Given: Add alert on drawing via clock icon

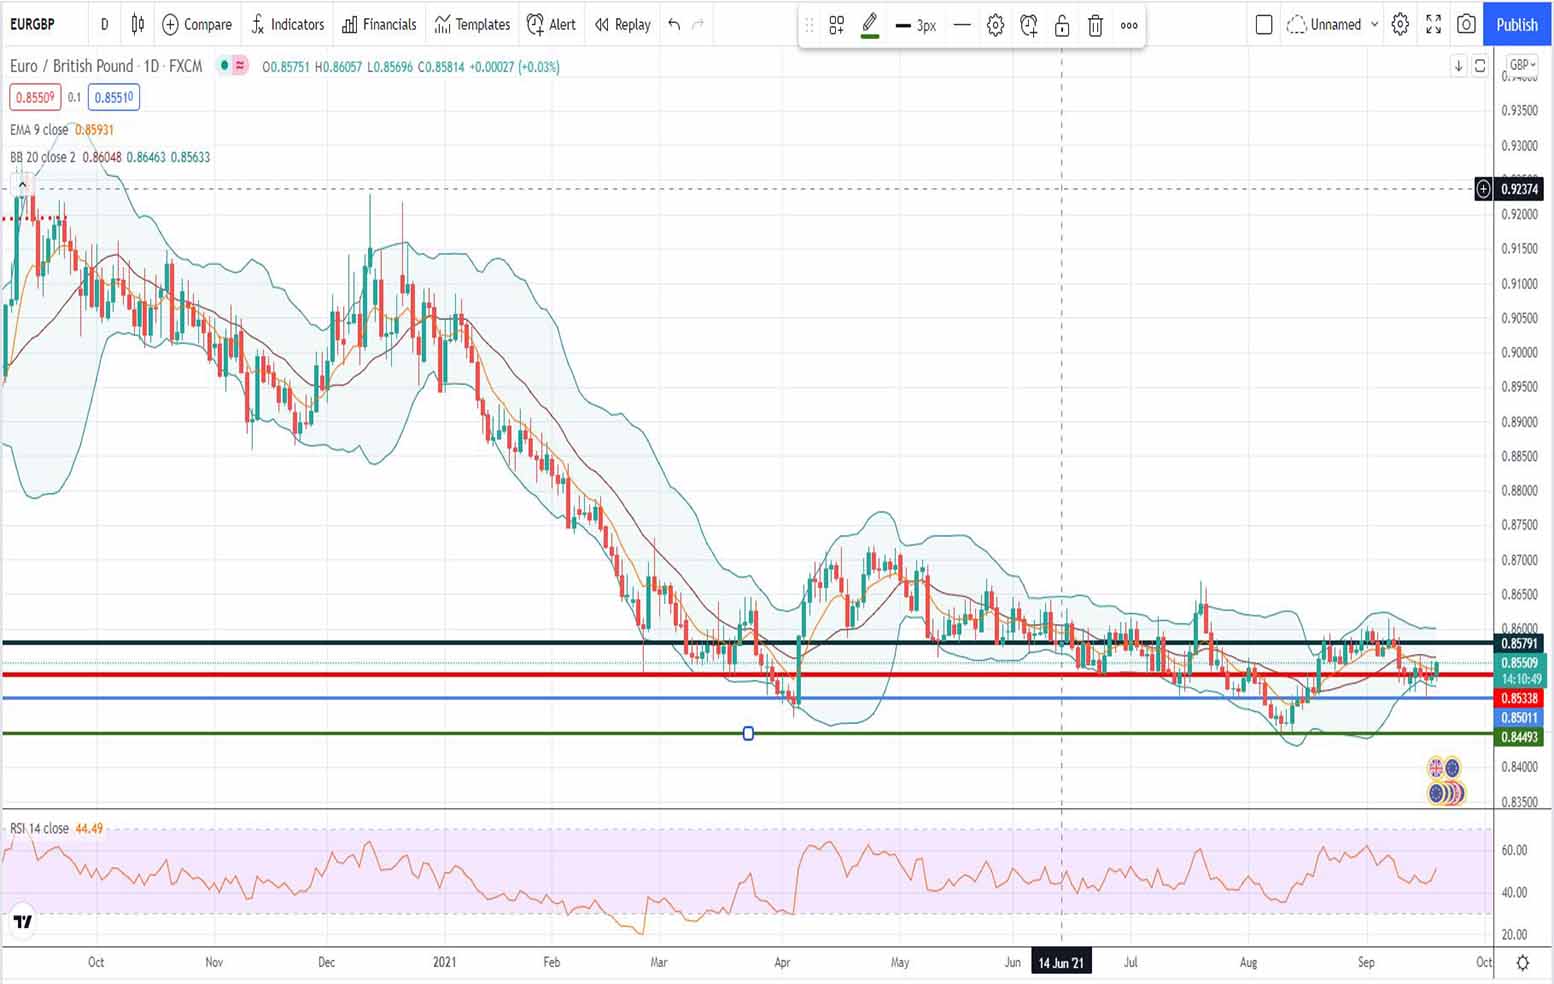Looking at the screenshot, I should point(1028,26).
